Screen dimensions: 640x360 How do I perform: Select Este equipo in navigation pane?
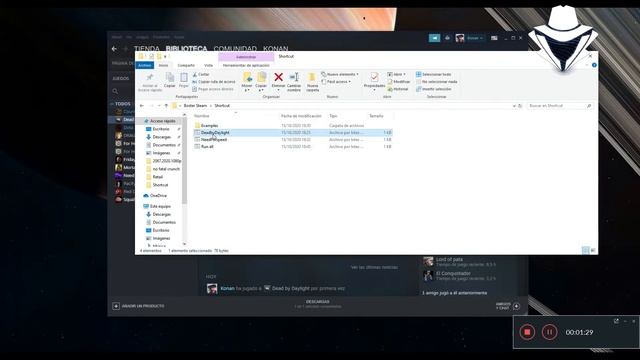160,207
